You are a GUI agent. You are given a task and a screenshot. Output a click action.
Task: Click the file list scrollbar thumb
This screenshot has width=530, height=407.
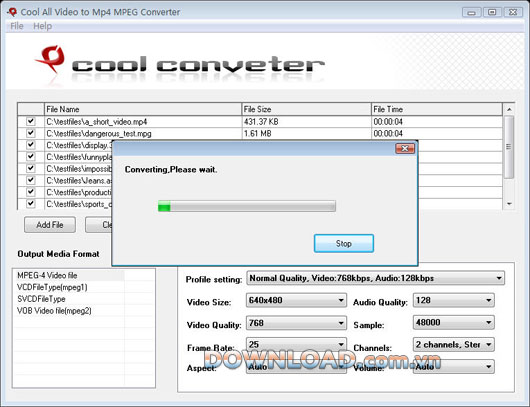click(x=509, y=147)
